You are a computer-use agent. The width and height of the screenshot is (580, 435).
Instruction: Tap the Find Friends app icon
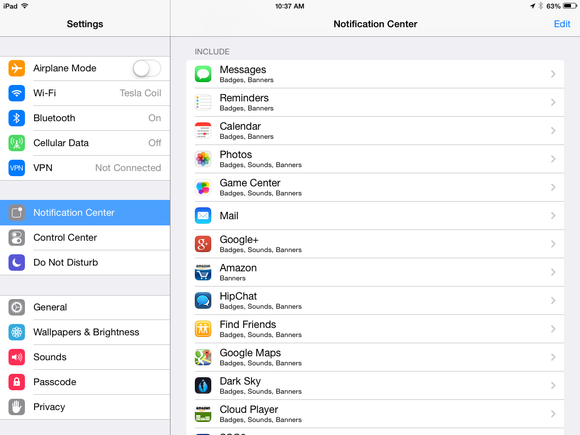click(x=203, y=329)
